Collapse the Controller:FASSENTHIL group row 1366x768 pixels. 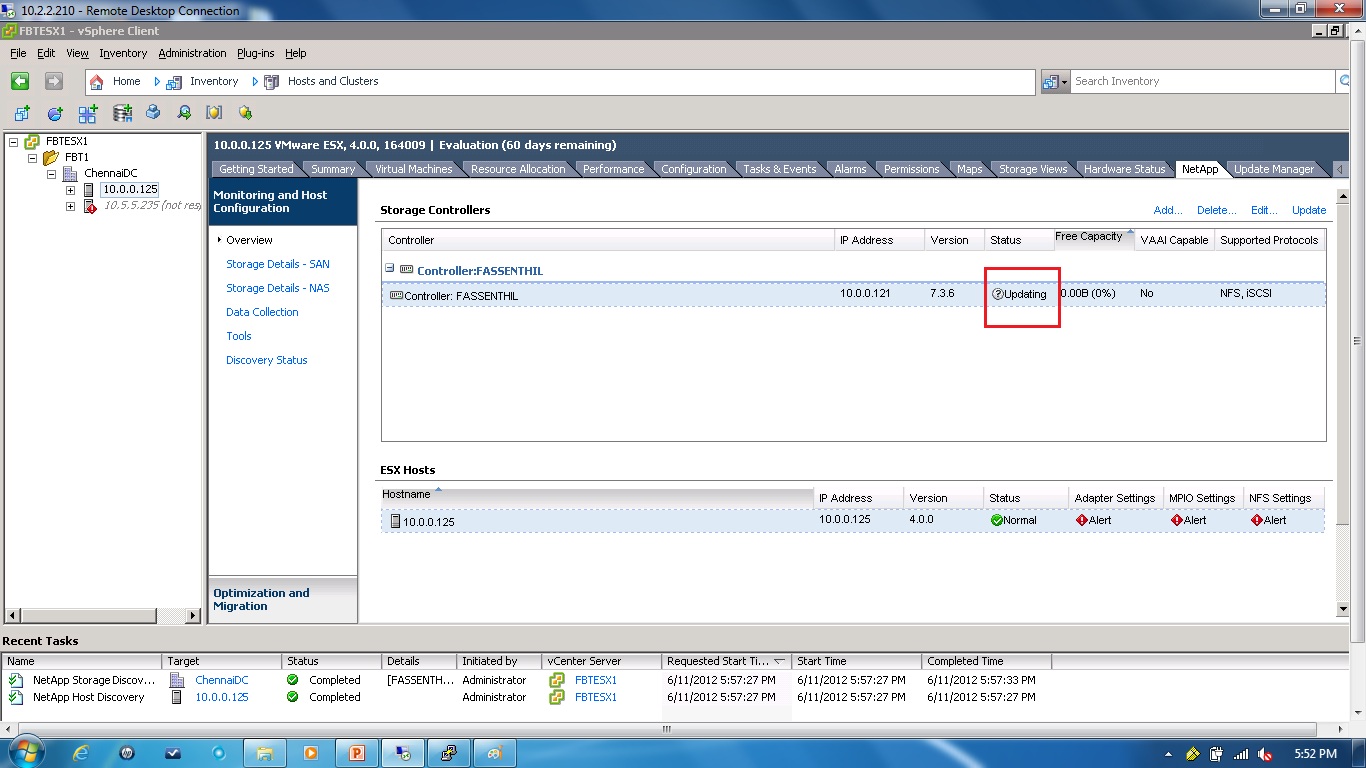tap(390, 270)
